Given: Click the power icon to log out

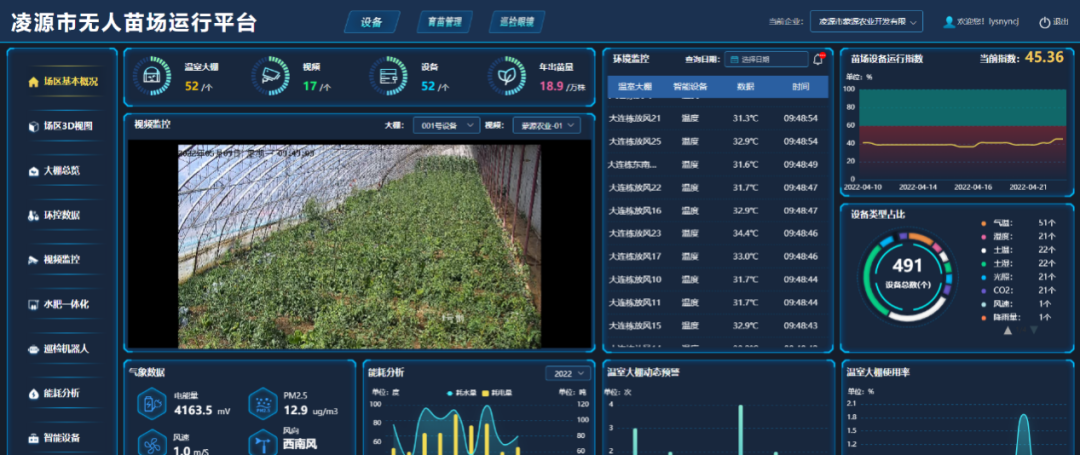Looking at the screenshot, I should pyautogui.click(x=1045, y=22).
